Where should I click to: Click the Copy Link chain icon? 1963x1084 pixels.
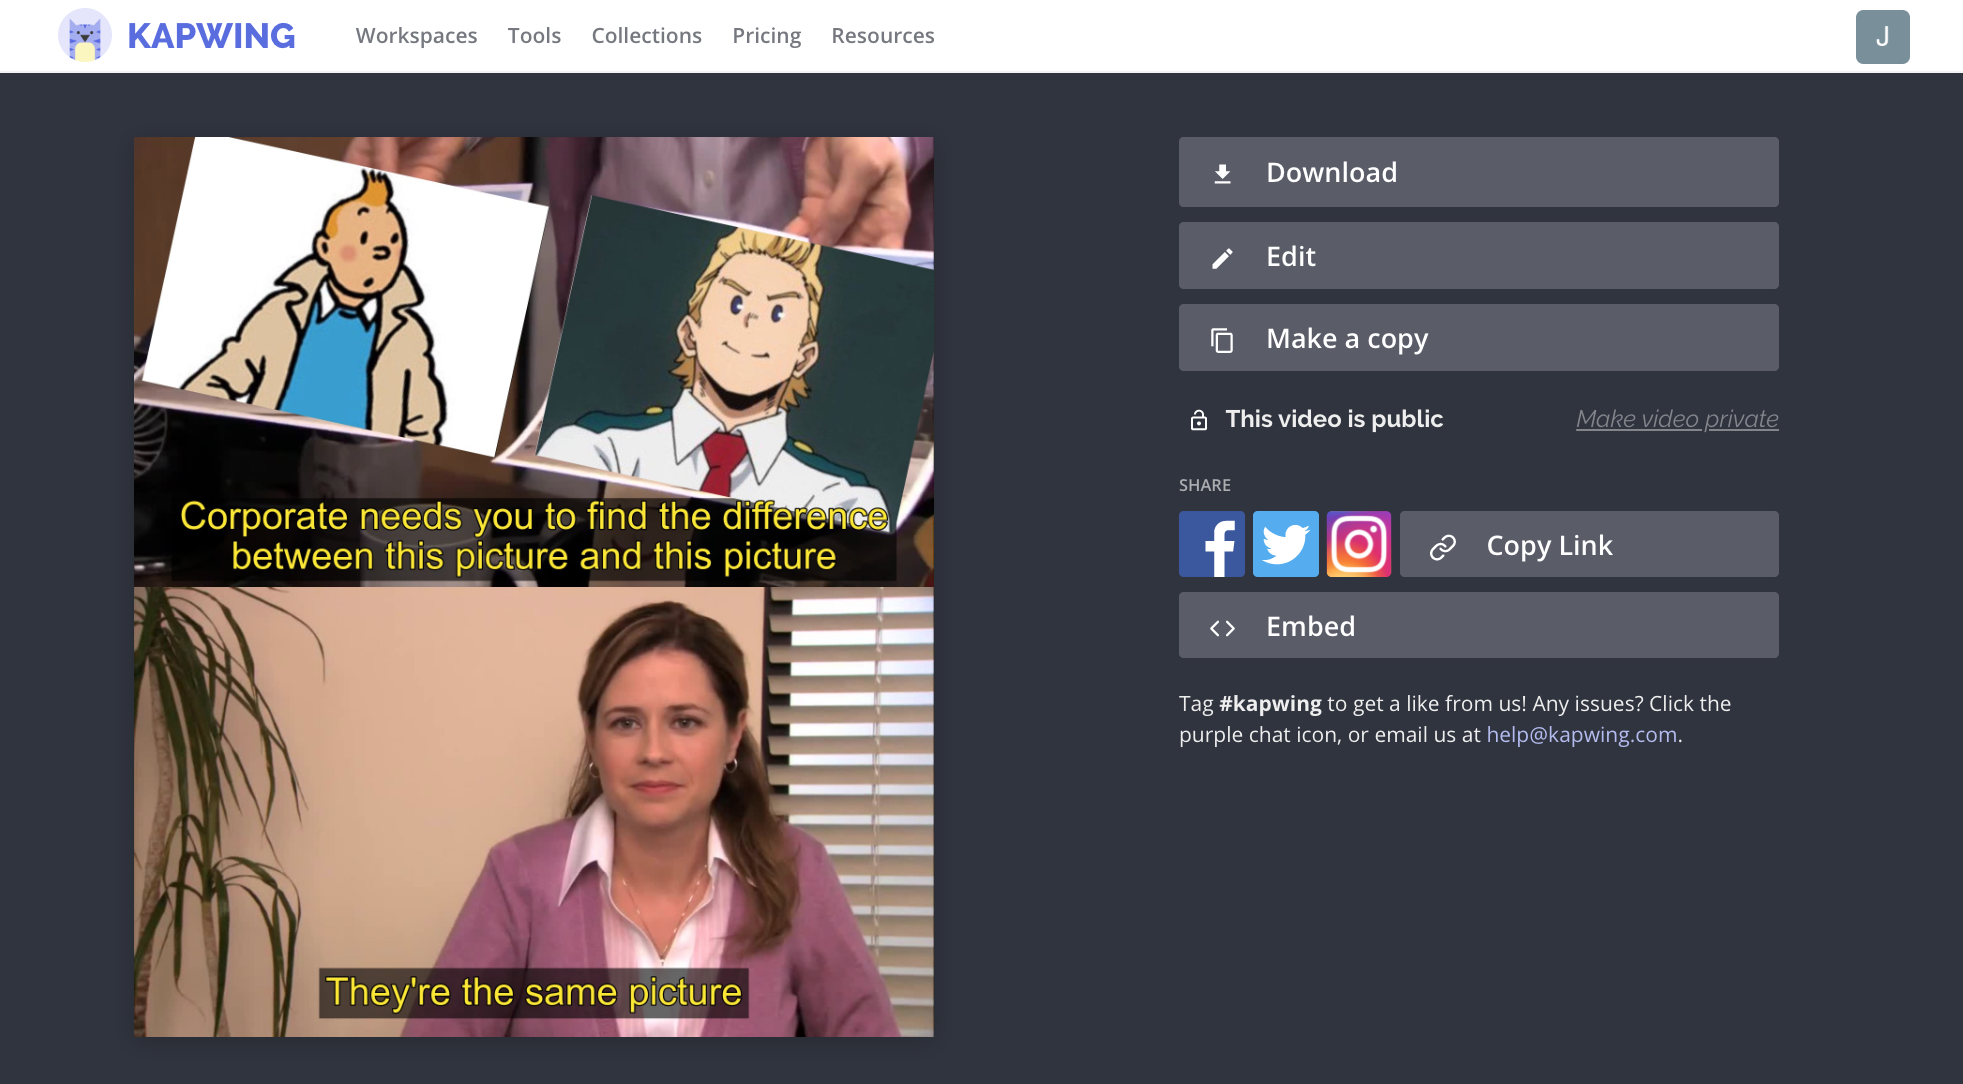(1441, 545)
